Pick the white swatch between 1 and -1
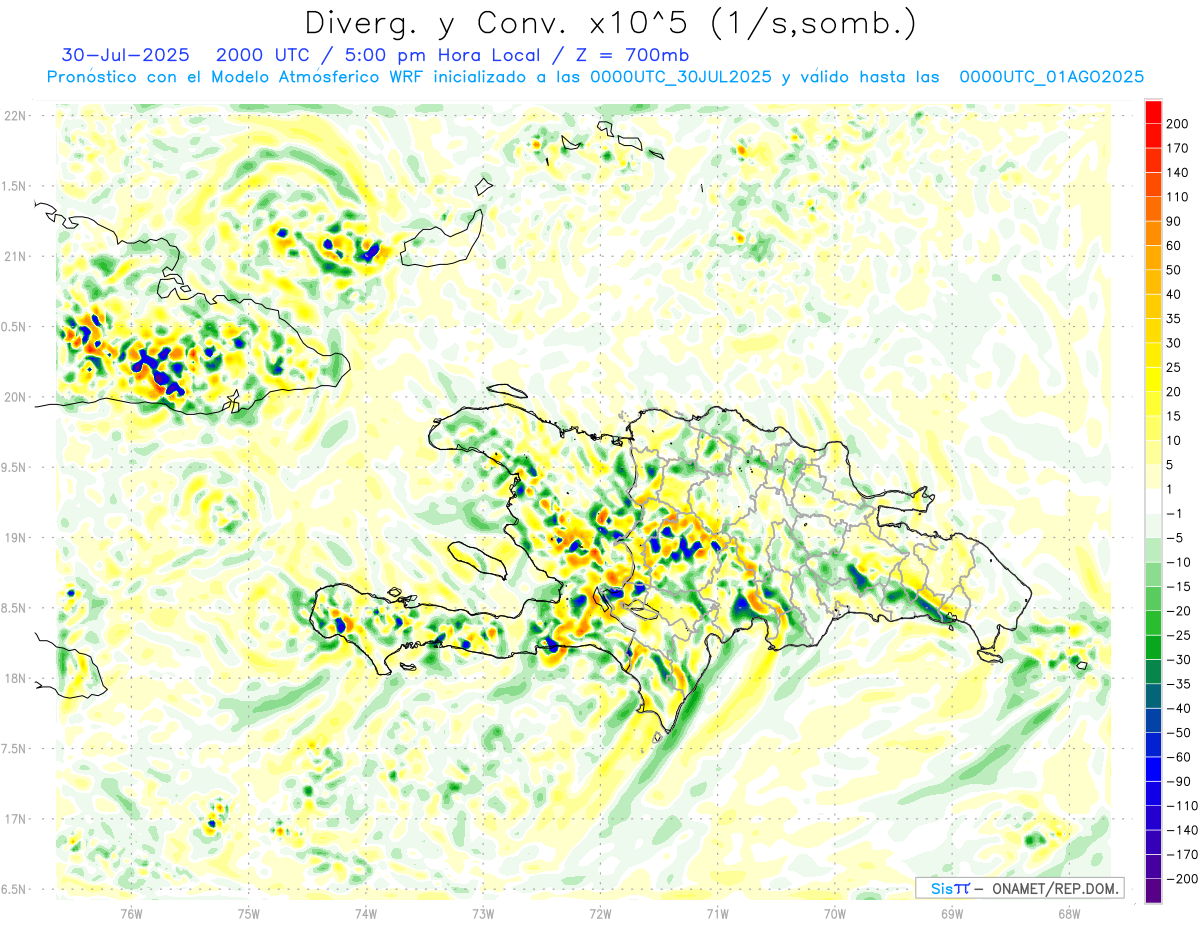This screenshot has height=927, width=1200. [1153, 502]
